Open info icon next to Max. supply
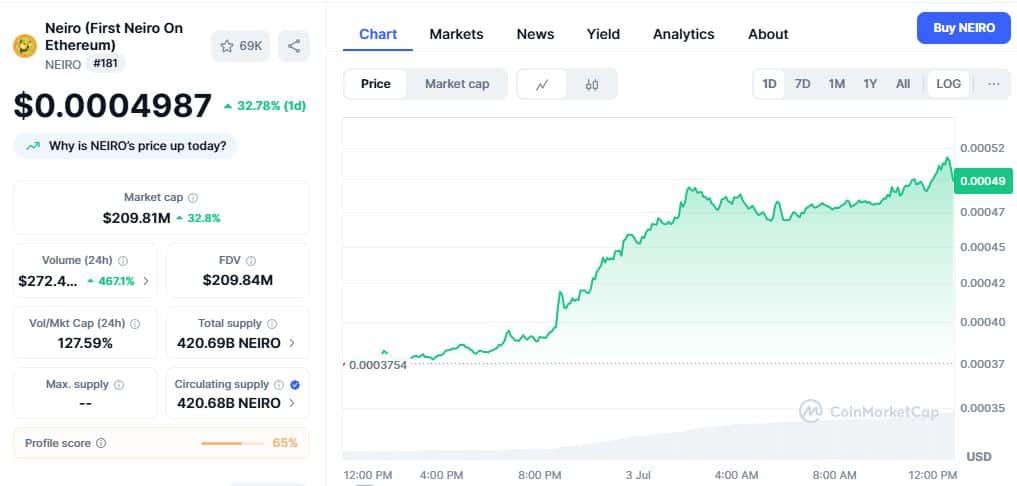 pyautogui.click(x=119, y=385)
